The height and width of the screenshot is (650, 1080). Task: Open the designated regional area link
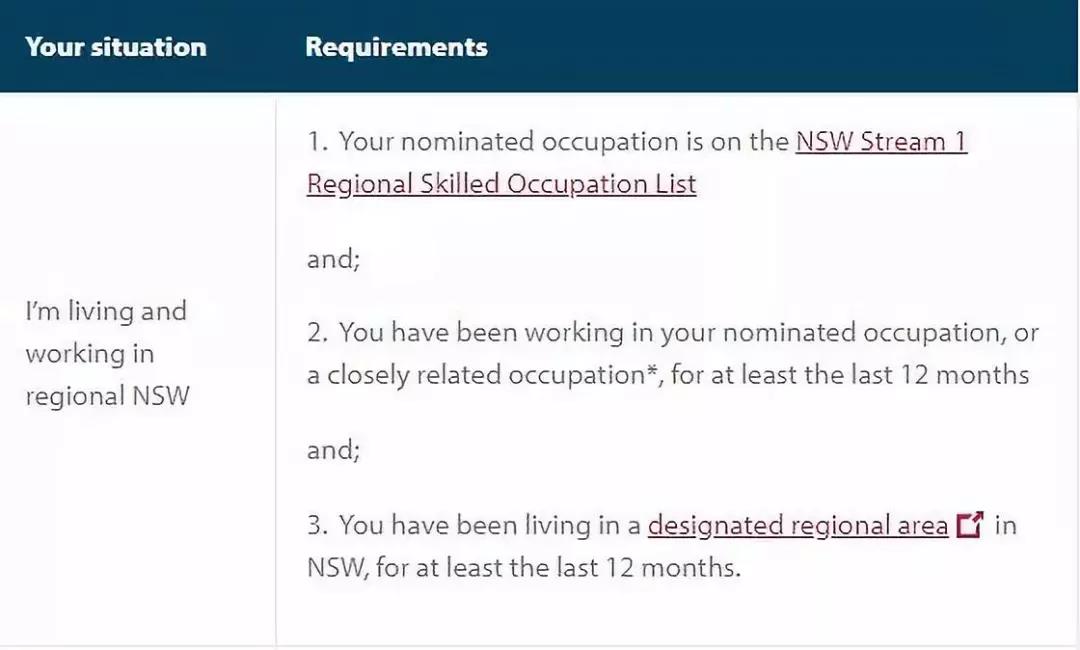coord(797,525)
